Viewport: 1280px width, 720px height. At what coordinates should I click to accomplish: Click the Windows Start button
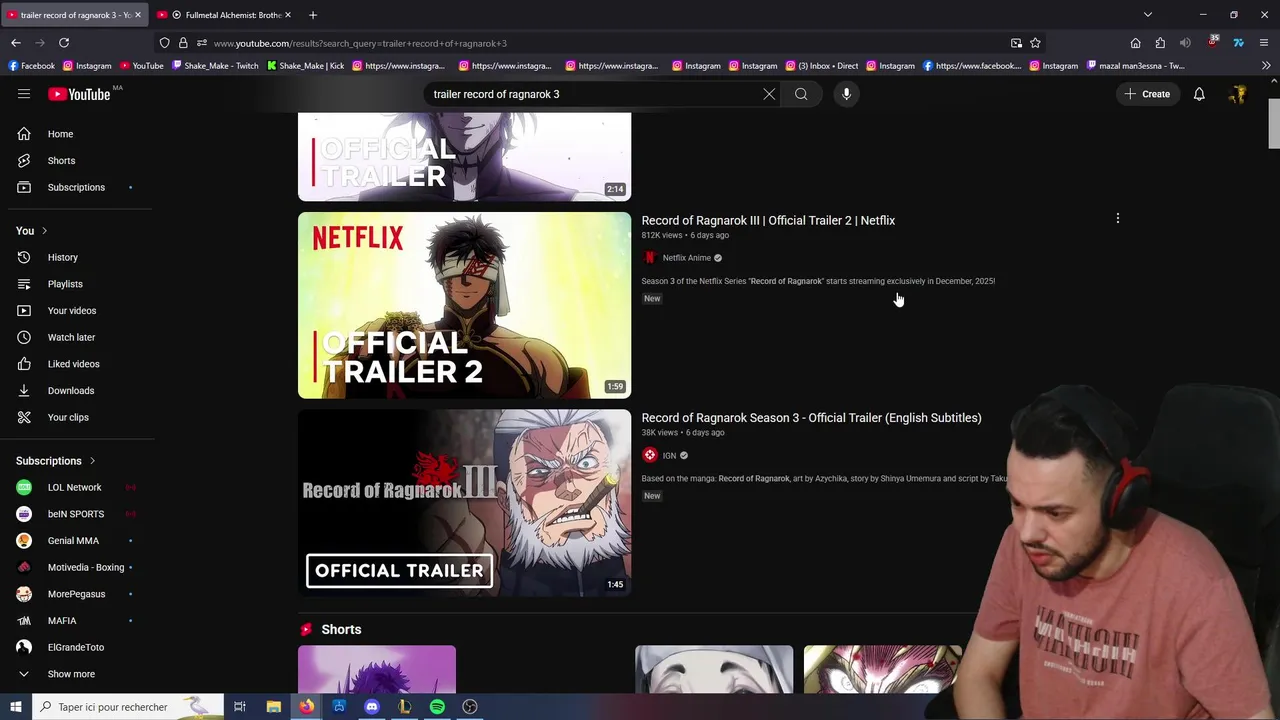pyautogui.click(x=16, y=707)
